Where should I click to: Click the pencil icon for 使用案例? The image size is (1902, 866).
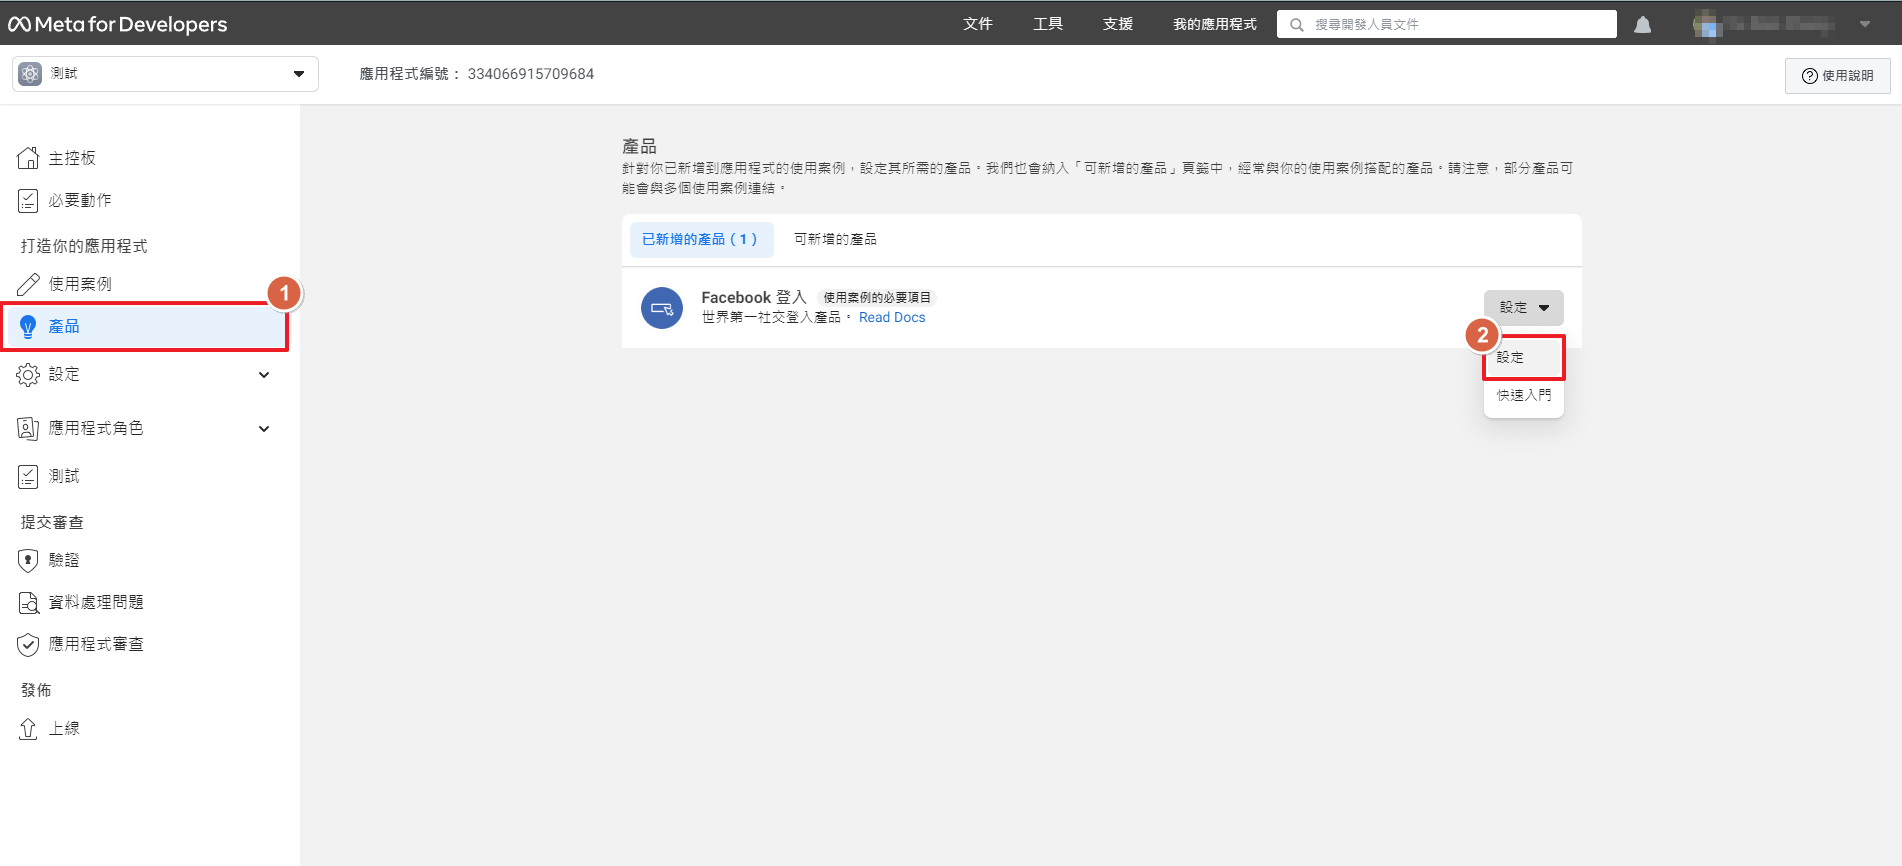point(28,284)
